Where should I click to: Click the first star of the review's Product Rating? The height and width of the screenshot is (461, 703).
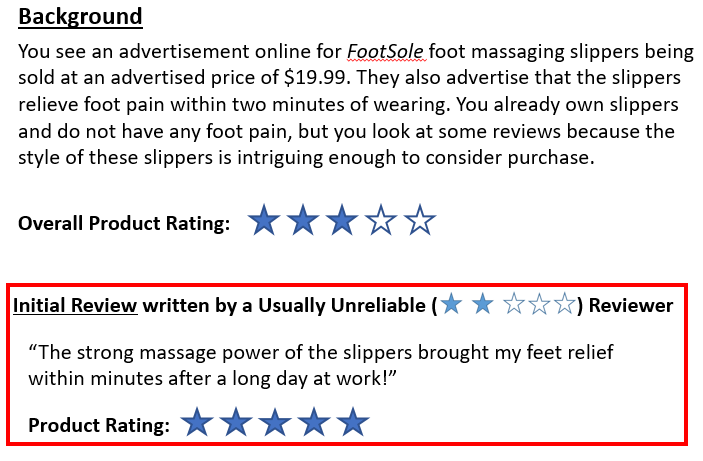[x=197, y=424]
